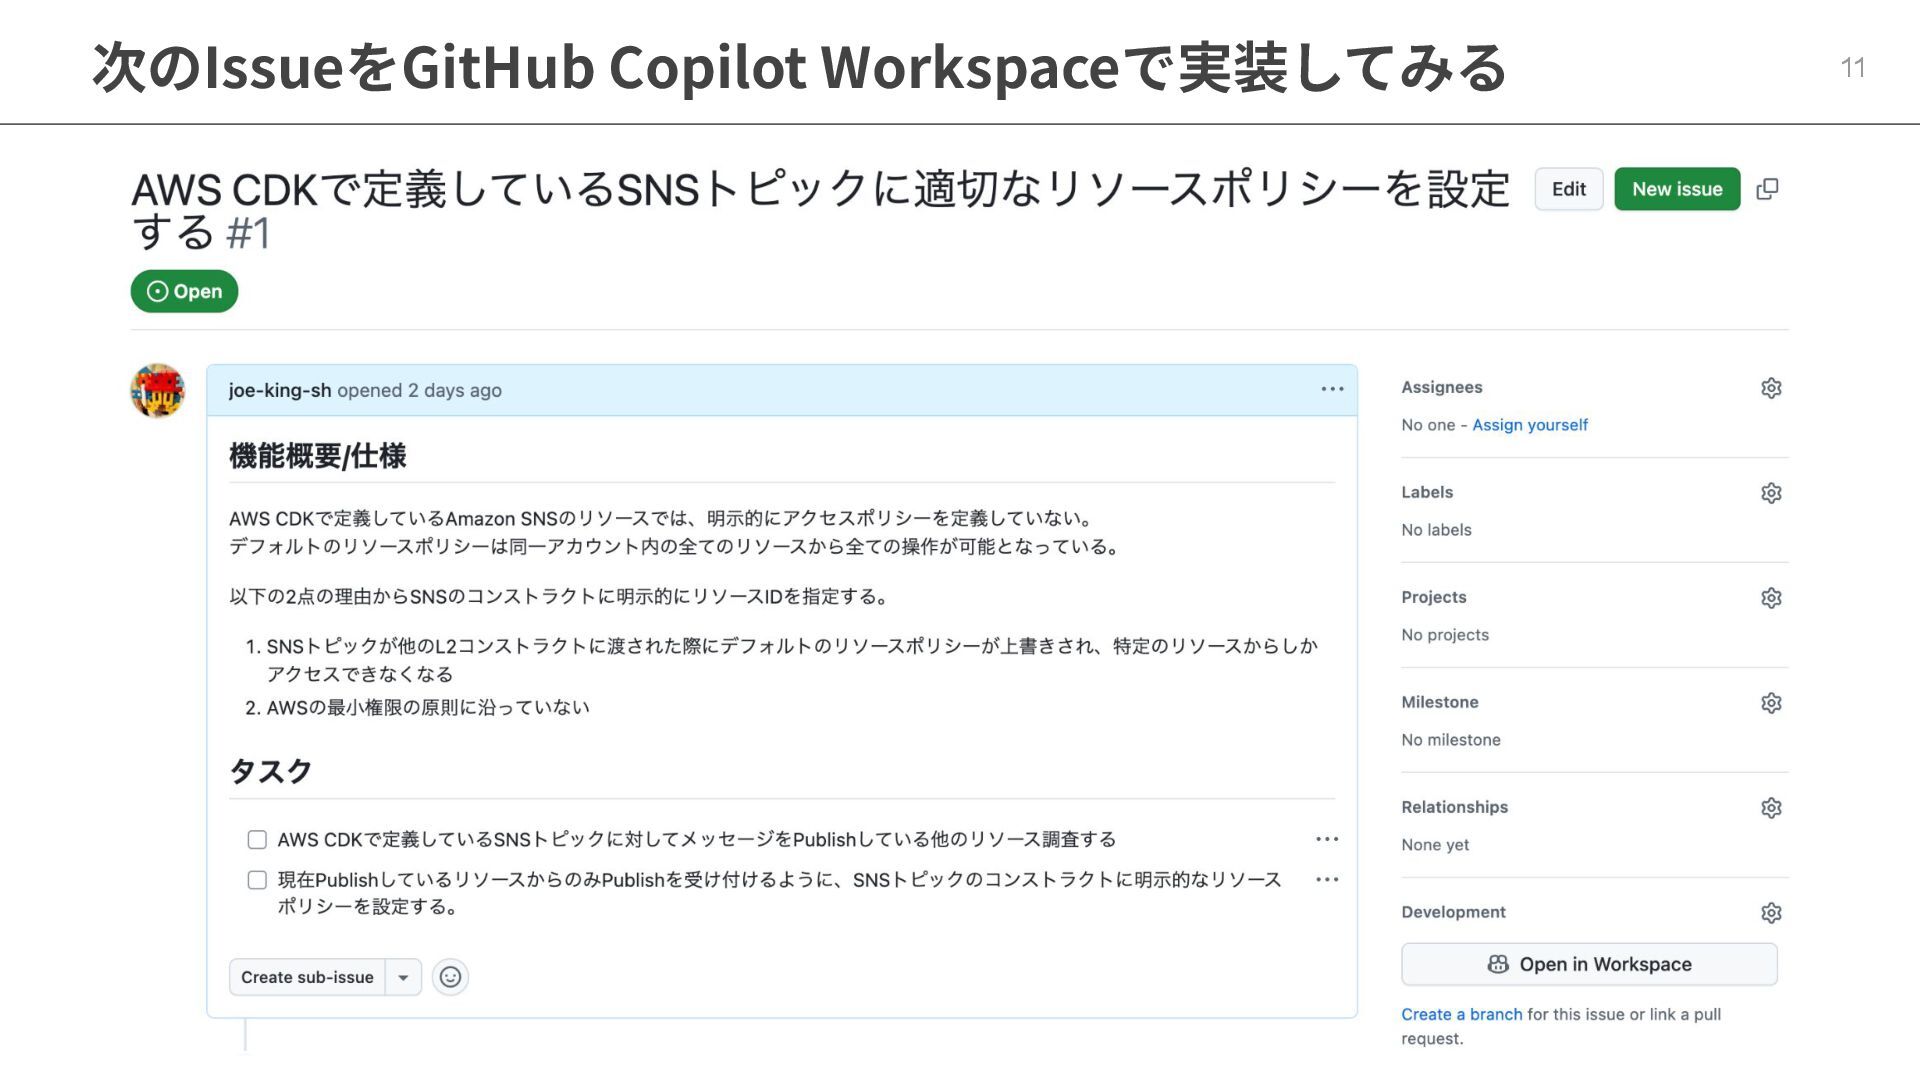Check the first task about investigating Publish resources

(x=257, y=840)
